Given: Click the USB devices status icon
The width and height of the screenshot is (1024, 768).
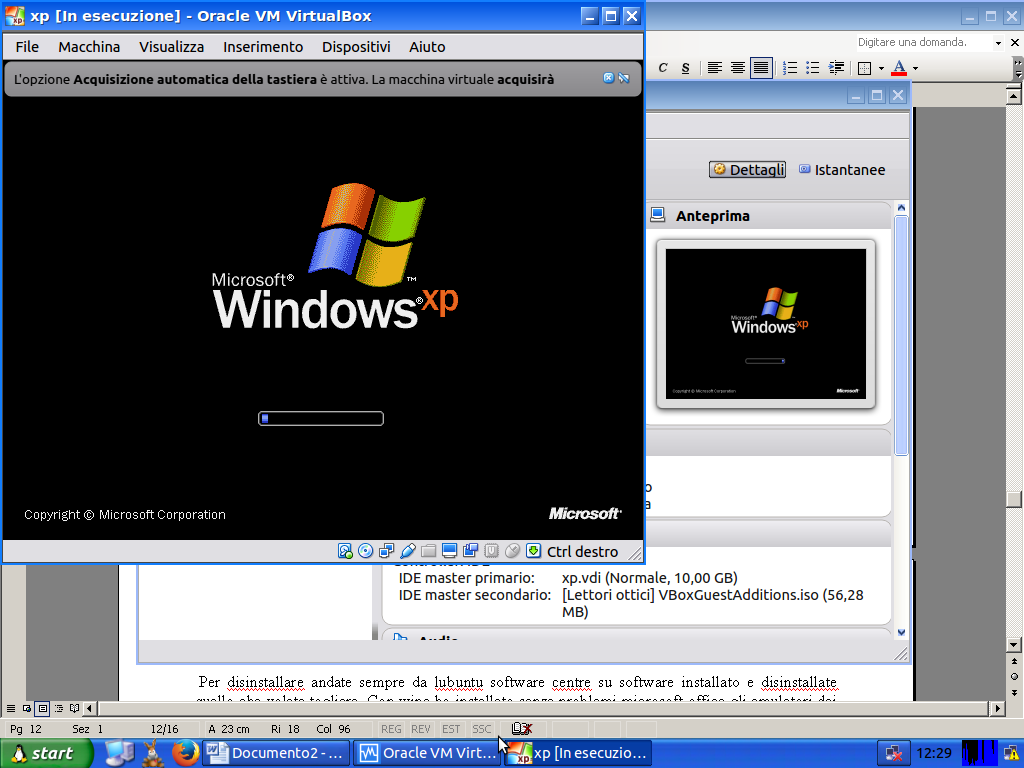Looking at the screenshot, I should tap(408, 551).
